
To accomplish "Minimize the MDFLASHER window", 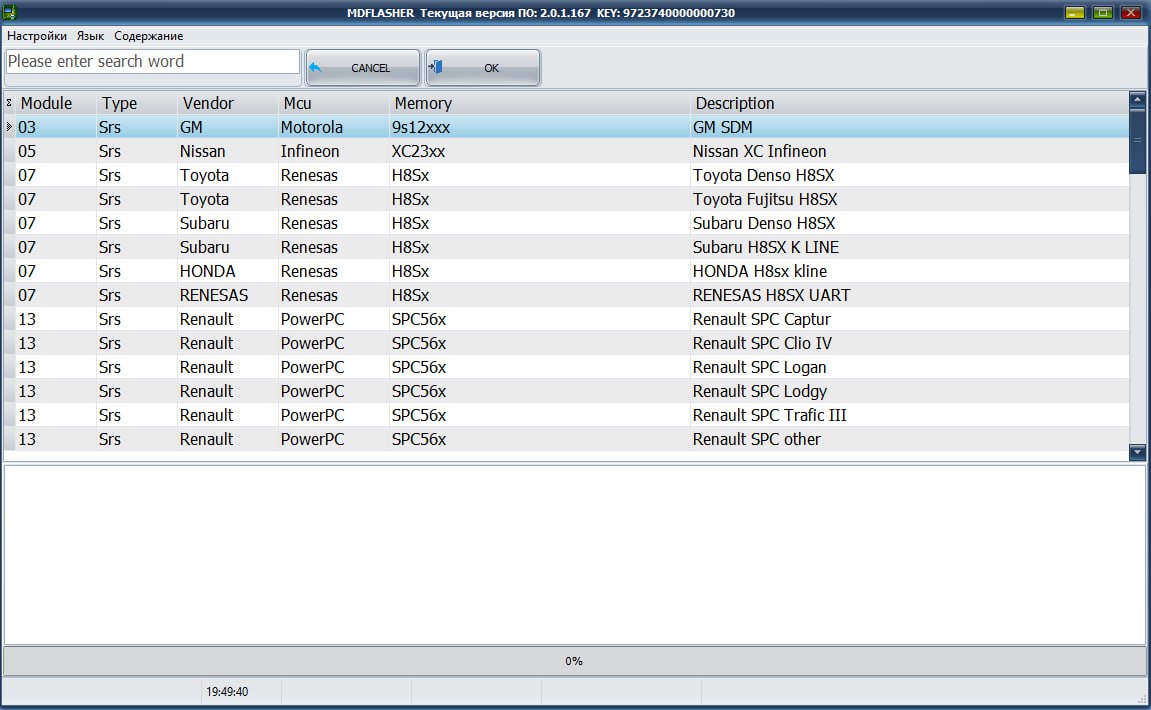I will coord(1075,12).
